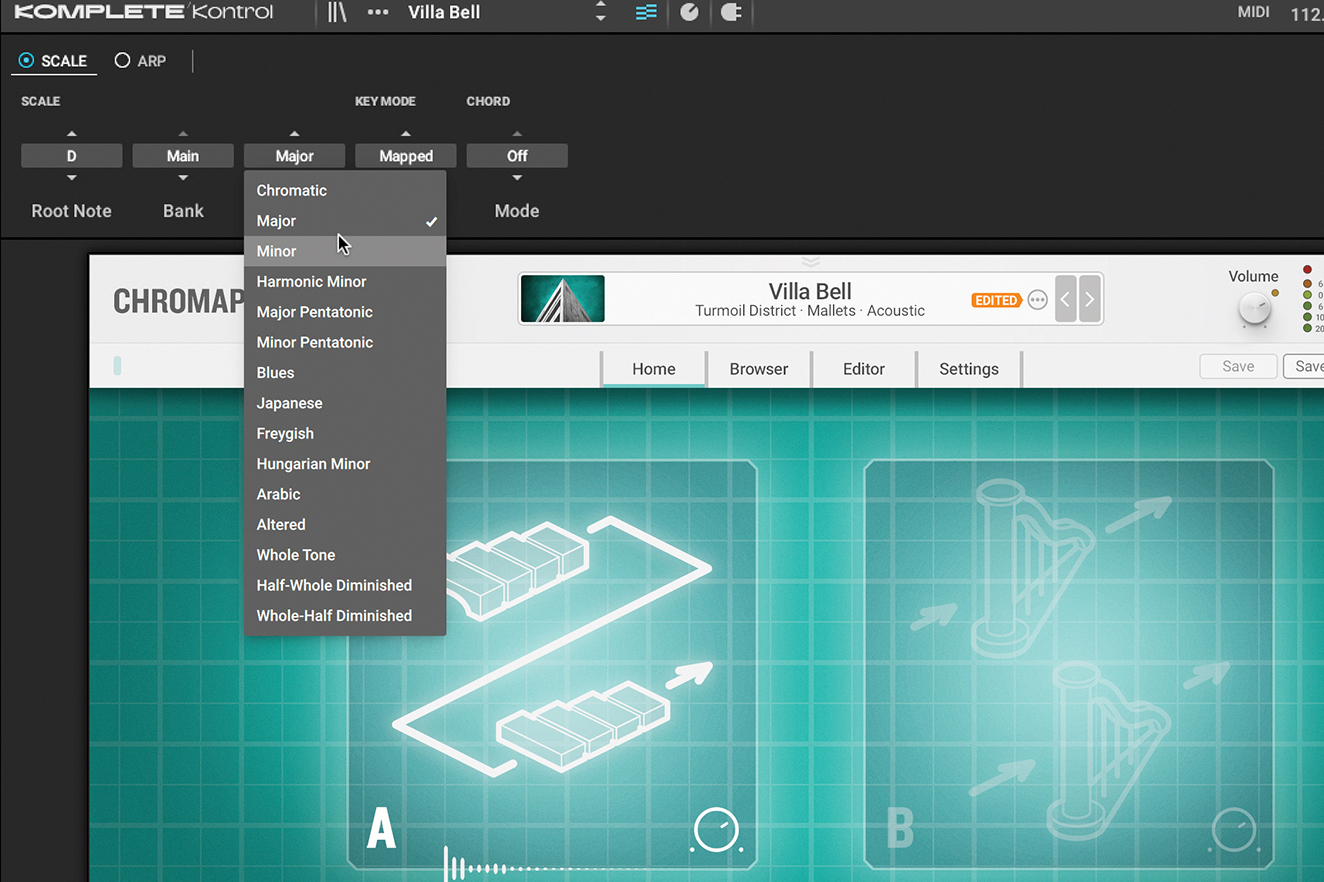Switch to the Editor tab
Viewport: 1324px width, 882px height.
pos(864,369)
